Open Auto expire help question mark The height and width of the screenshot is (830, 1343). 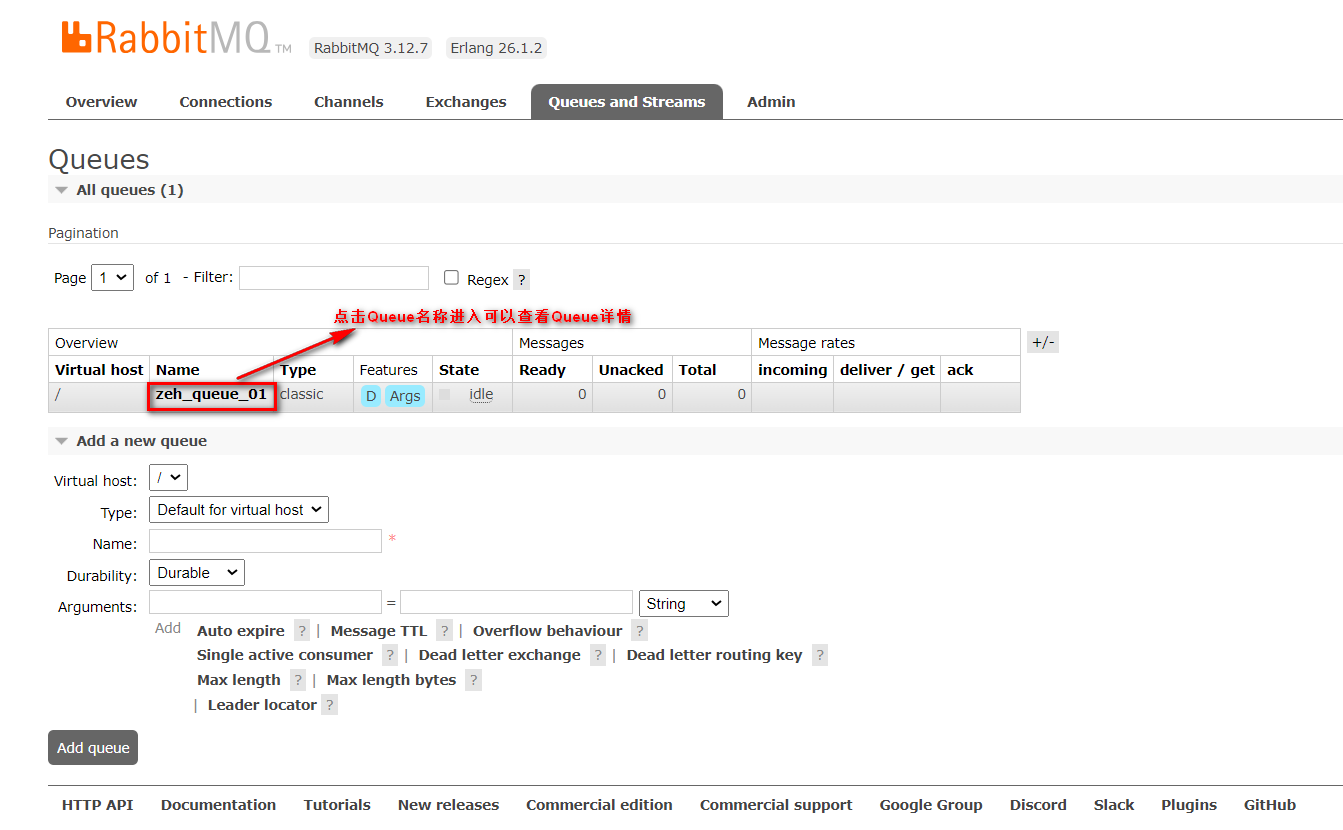(x=302, y=631)
